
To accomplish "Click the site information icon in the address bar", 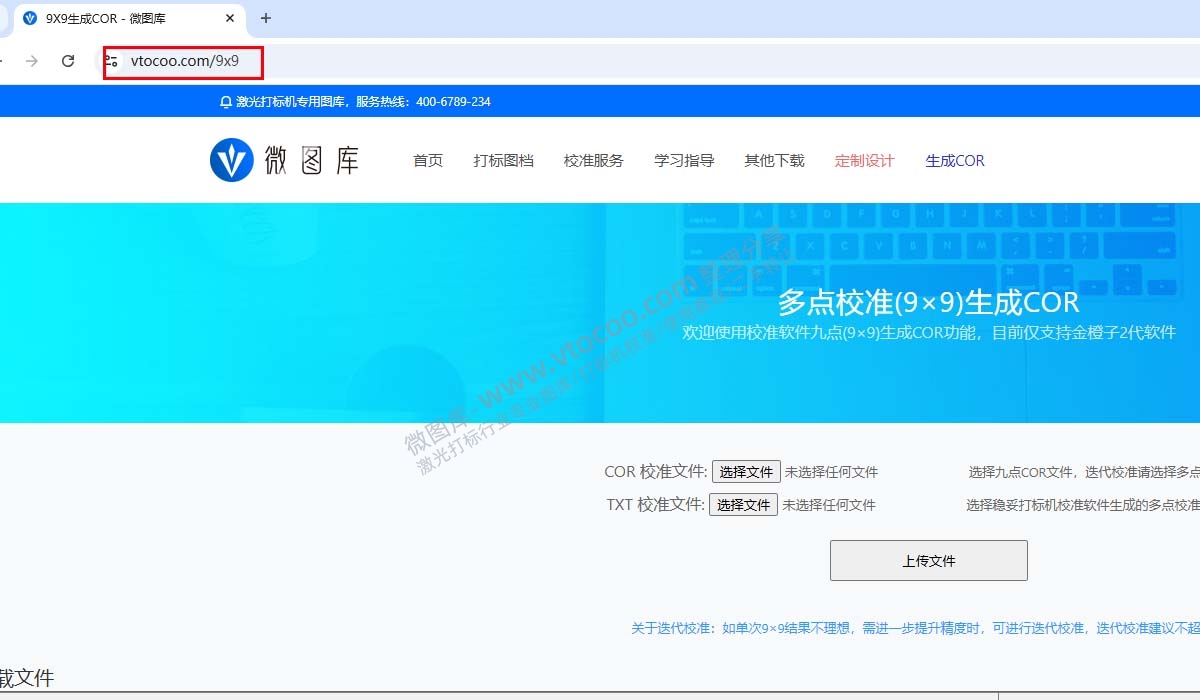I will point(113,61).
